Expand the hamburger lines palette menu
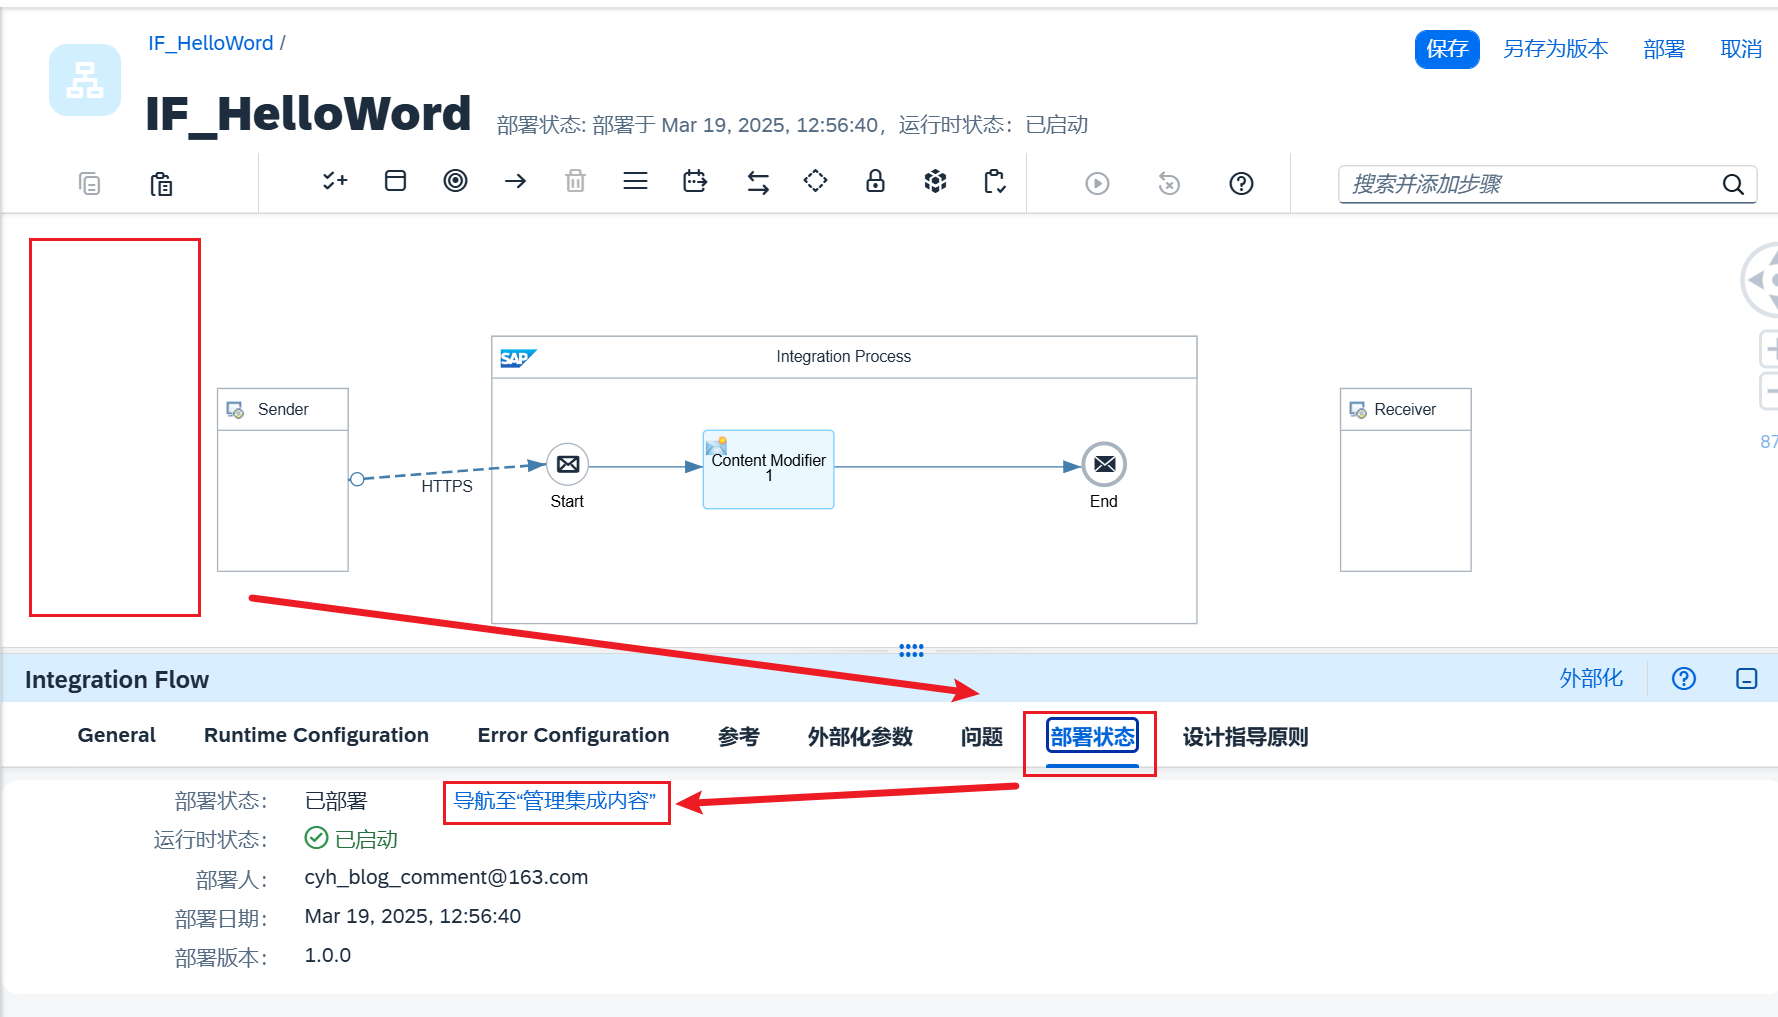Image resolution: width=1778 pixels, height=1017 pixels. 635,181
